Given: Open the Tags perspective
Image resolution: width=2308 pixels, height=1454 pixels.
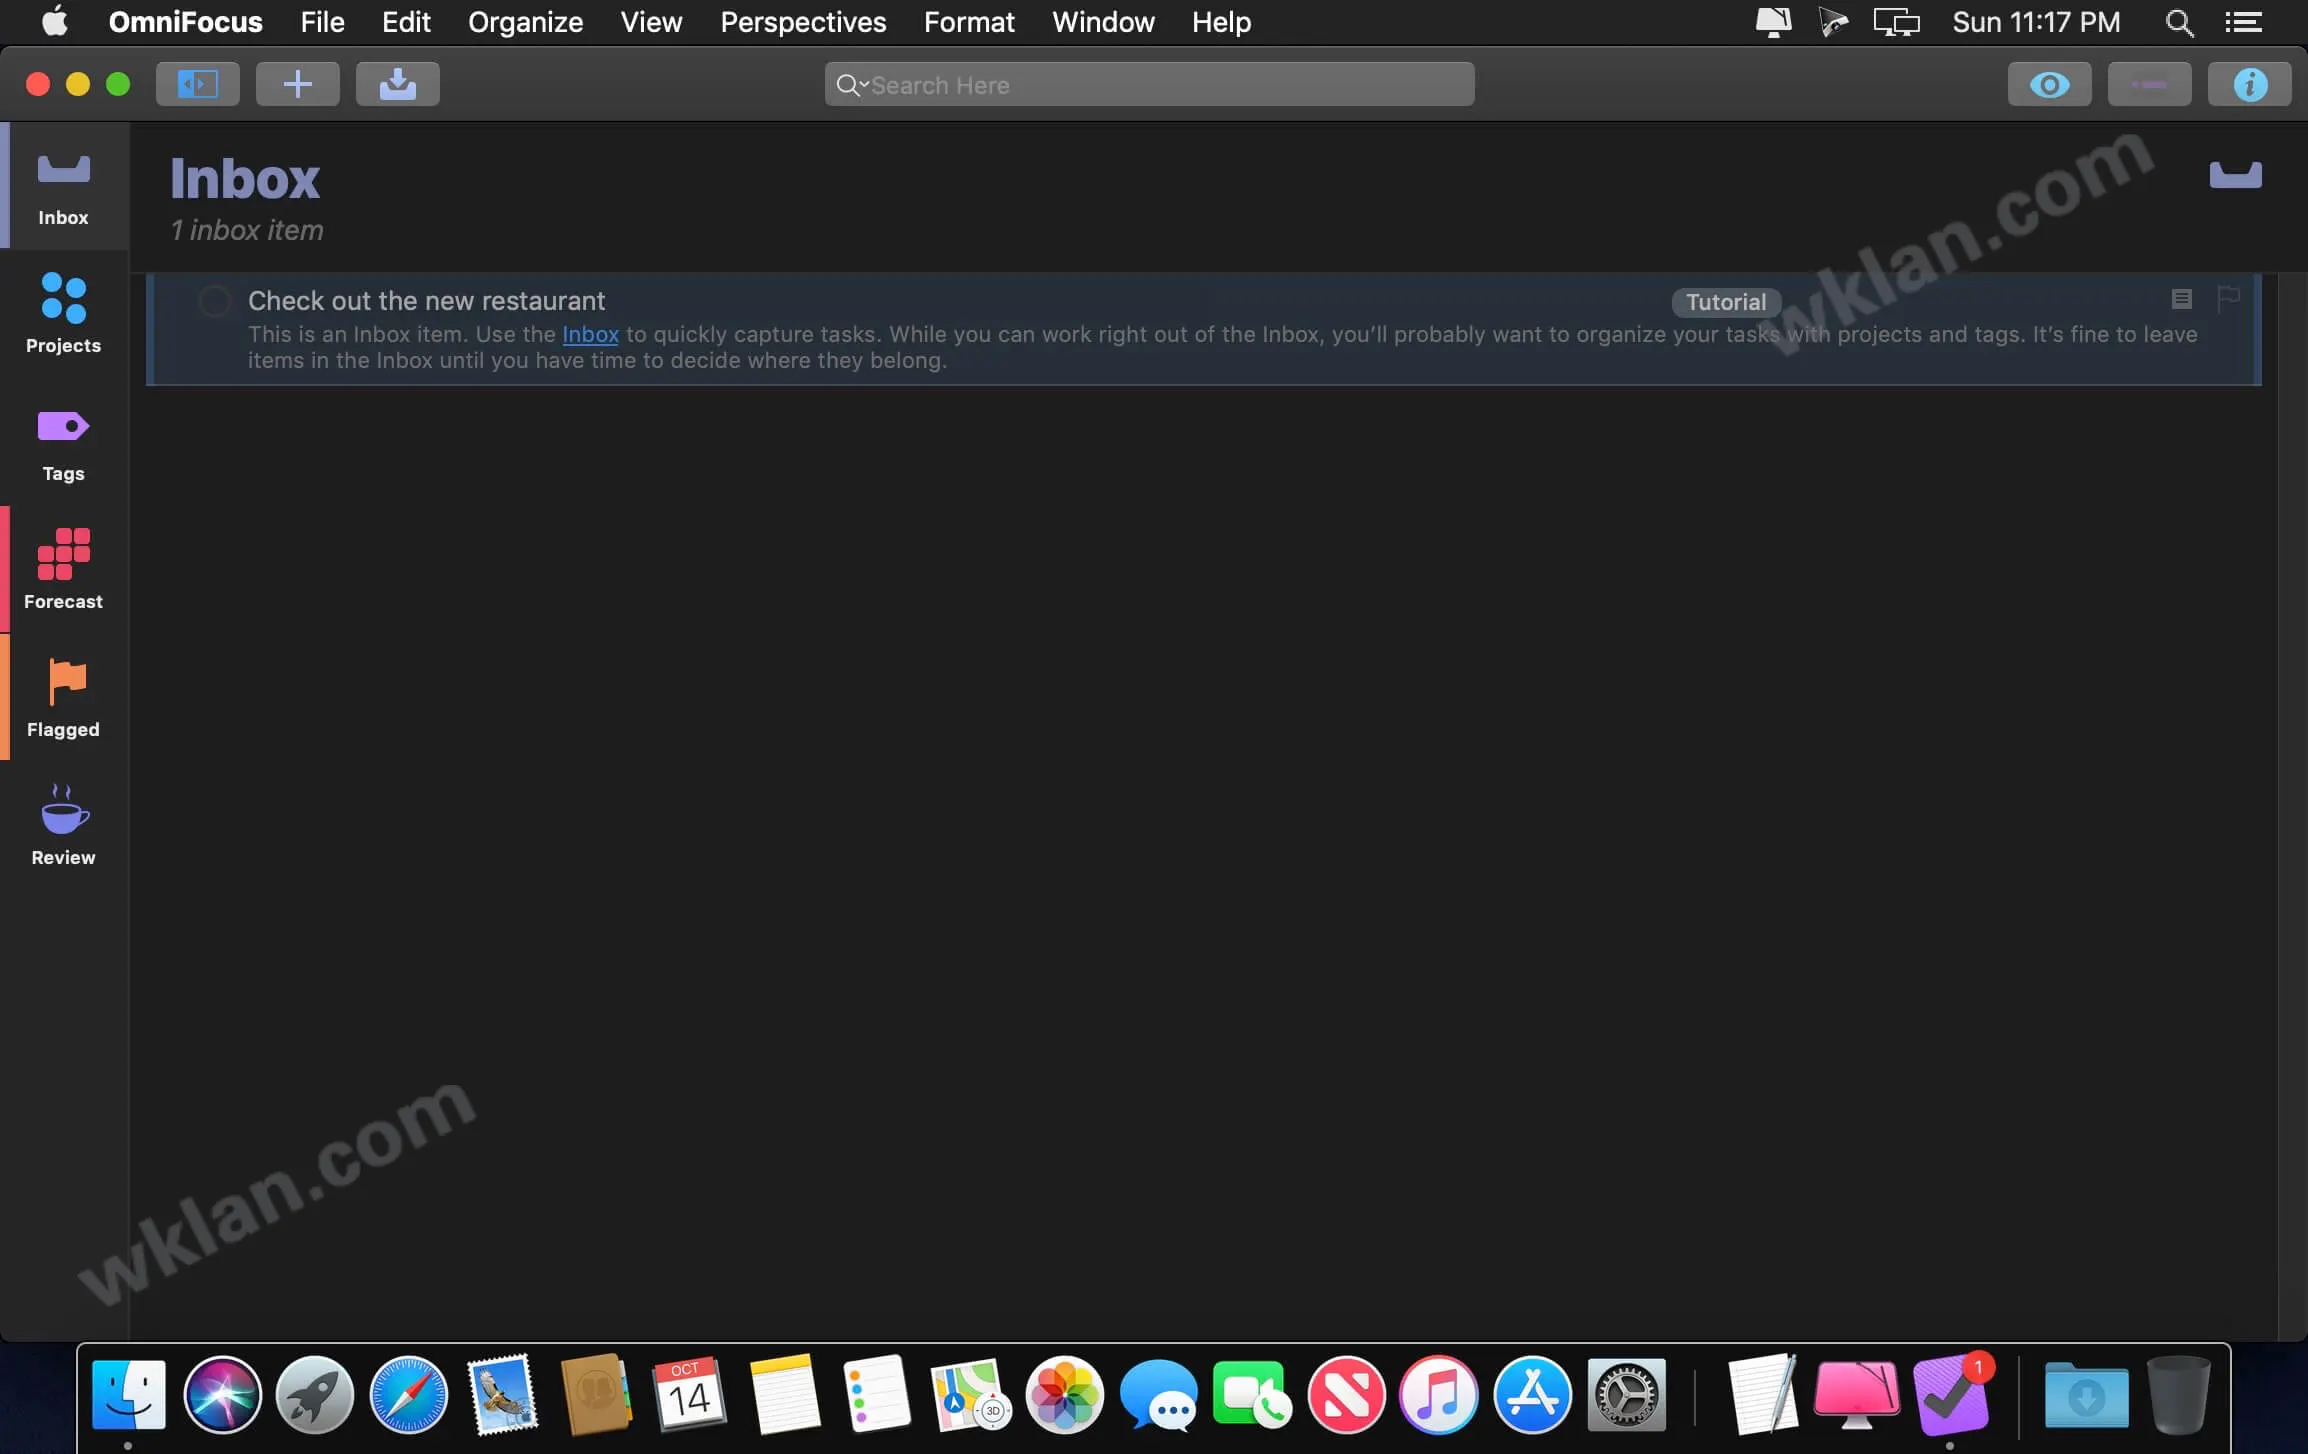Looking at the screenshot, I should pyautogui.click(x=64, y=442).
